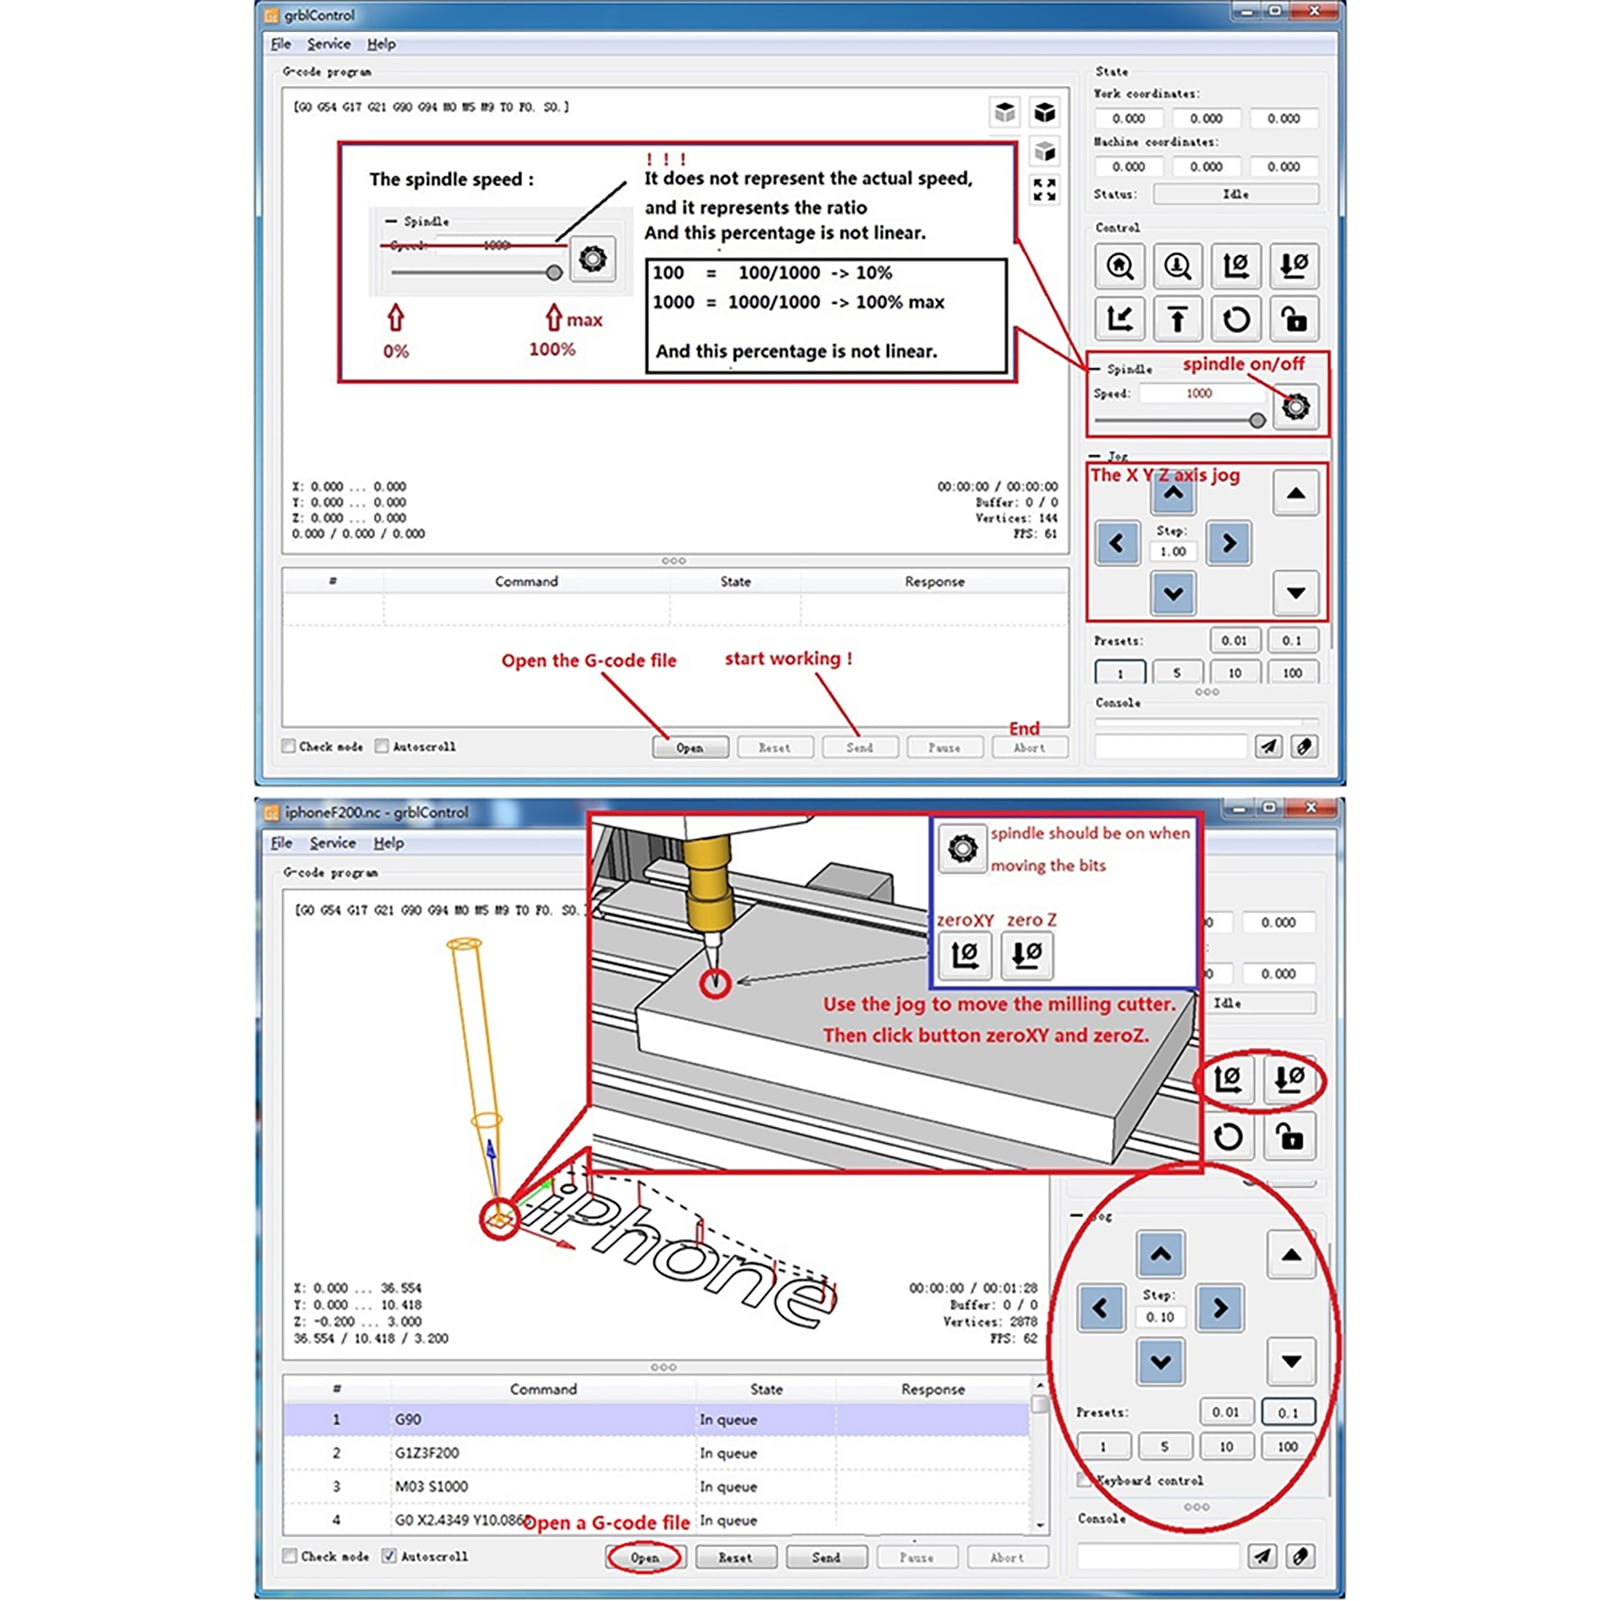Click the Zero Z icon circled in the iphoneF200.nc window
This screenshot has height=1601, width=1601.
click(x=1289, y=1079)
